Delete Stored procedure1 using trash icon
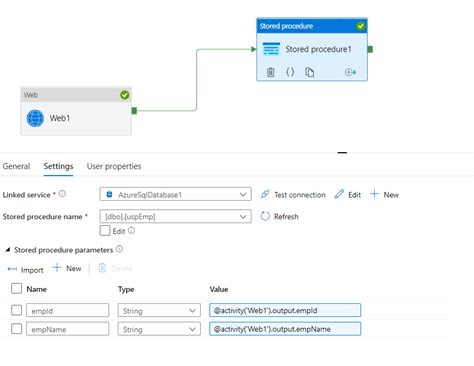 271,72
